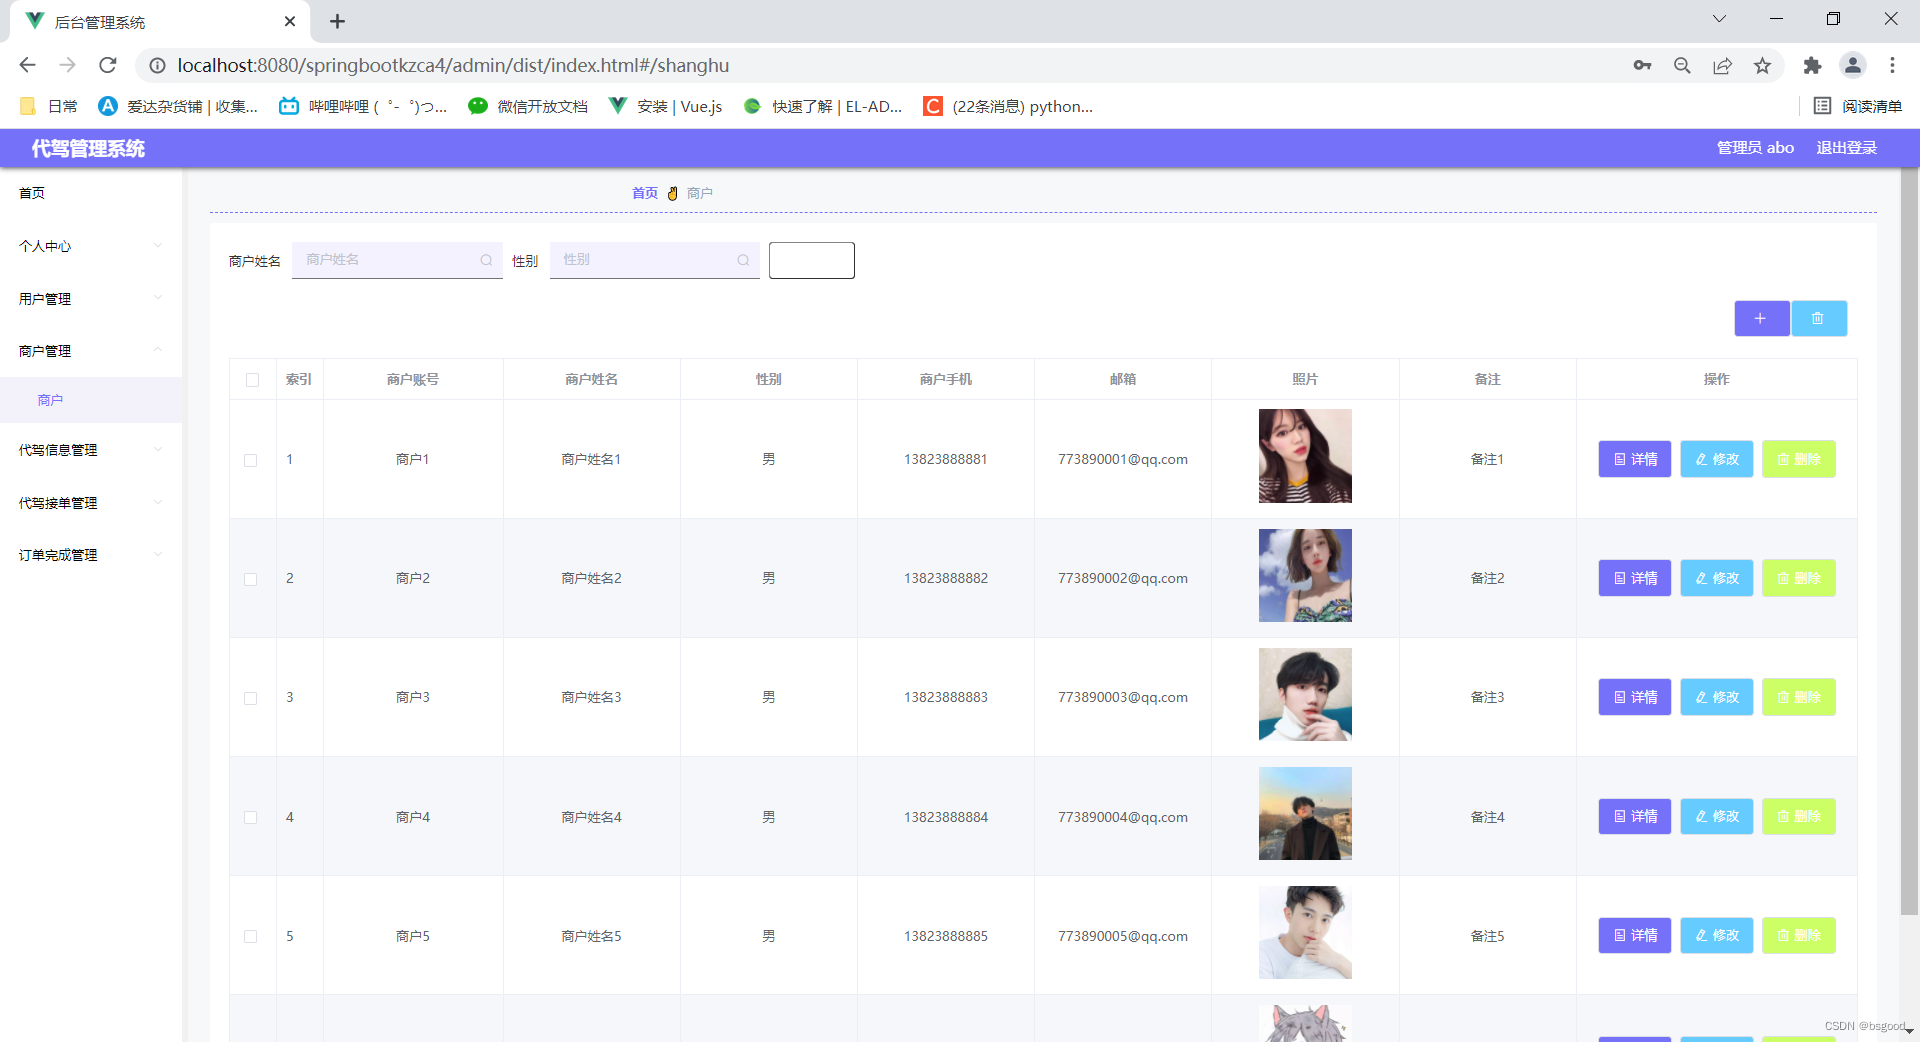Select the 商户 submenu item

(91, 400)
